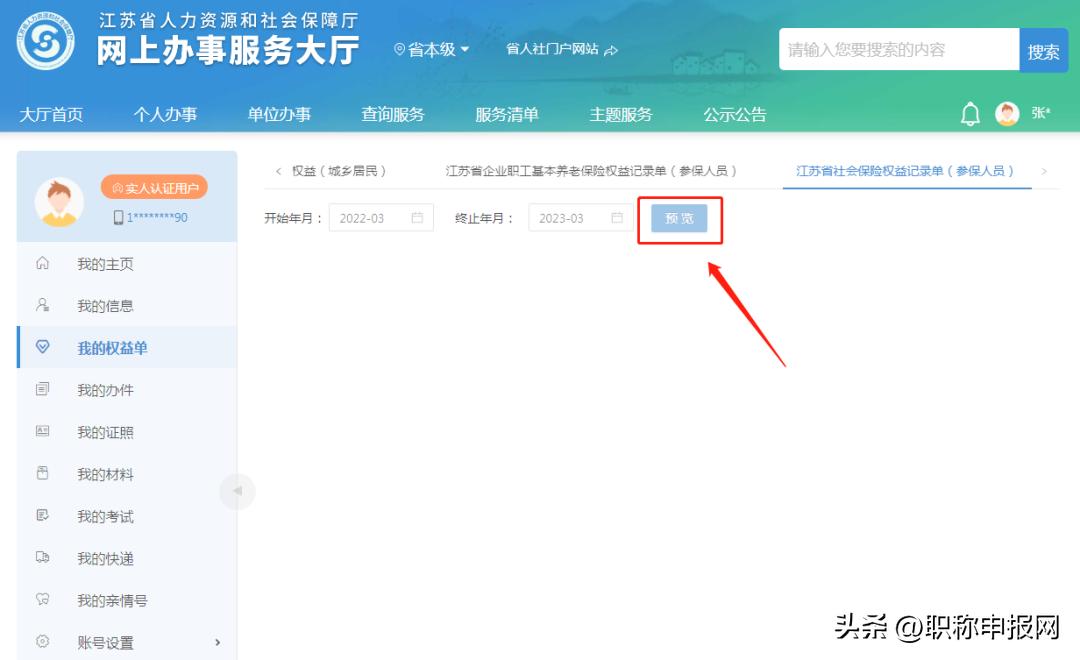Click the 我的材料 briefcase icon
Image resolution: width=1080 pixels, height=660 pixels.
tap(40, 474)
